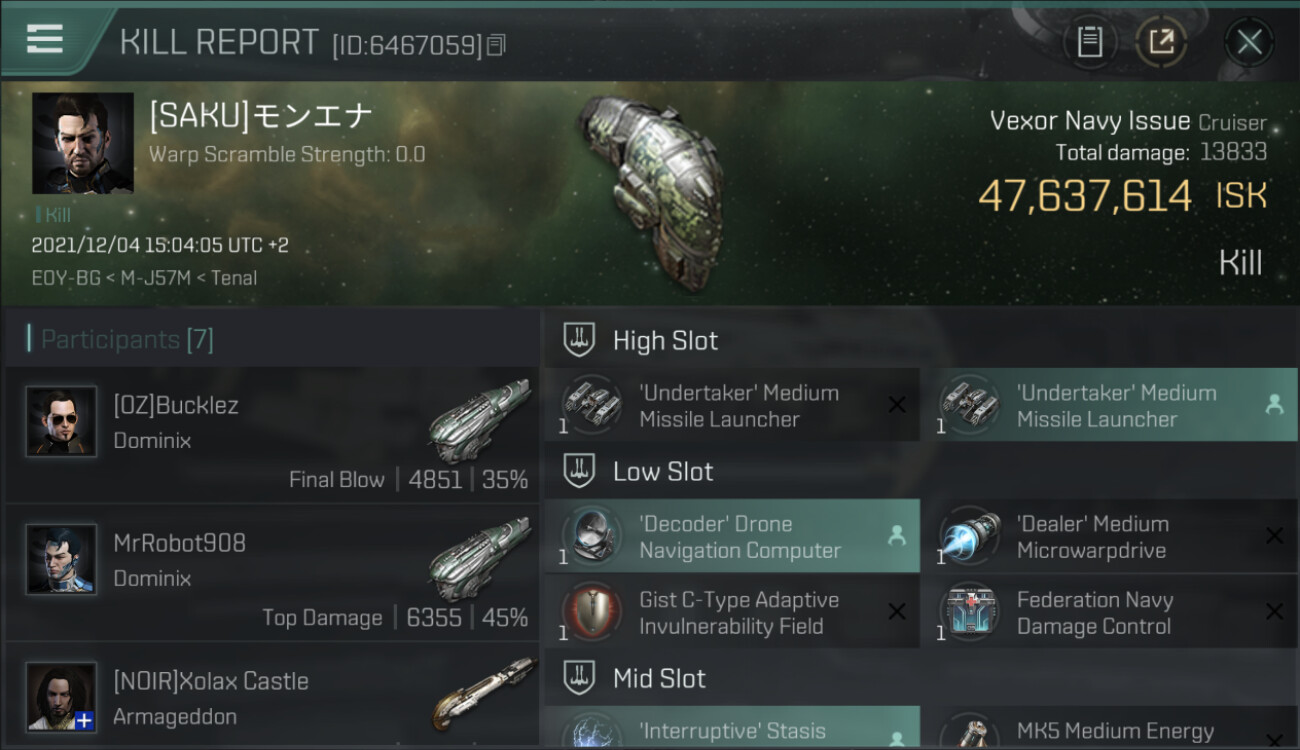Screen dimensions: 1300x750
Task: Collapse the Mid Slot section header
Action: [x=921, y=679]
